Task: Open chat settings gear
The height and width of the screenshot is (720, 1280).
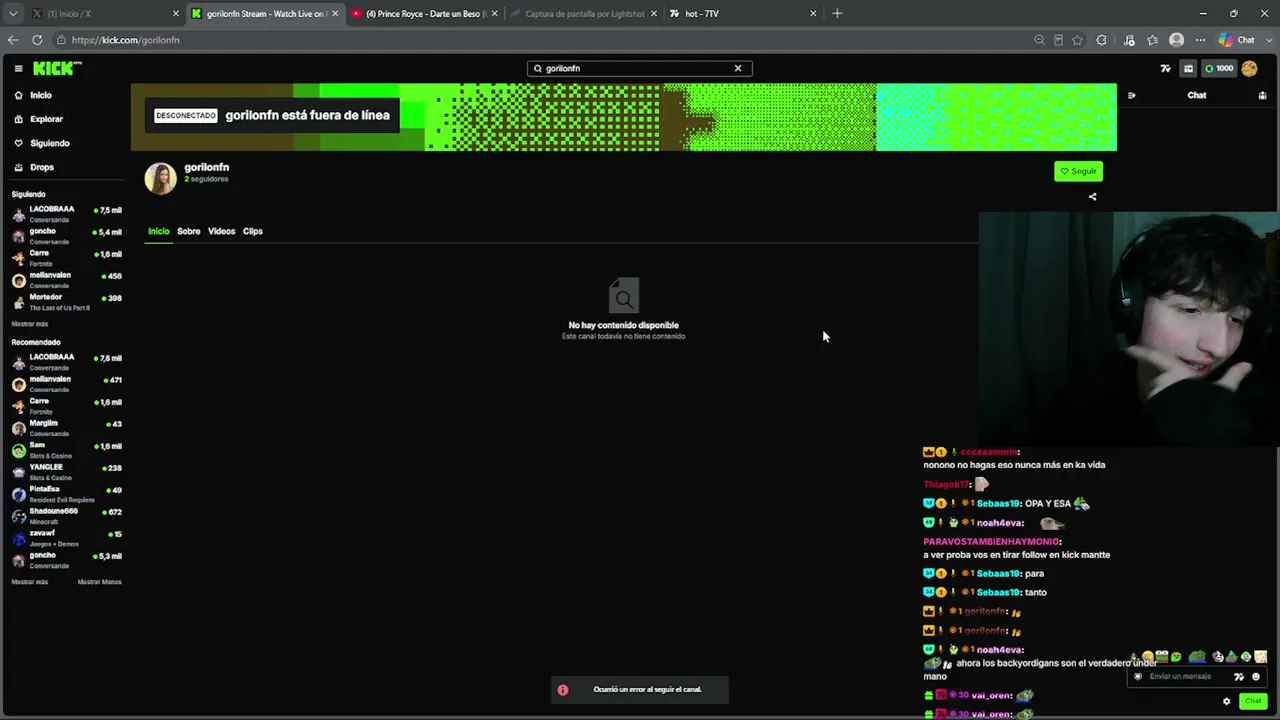Action: (1227, 701)
